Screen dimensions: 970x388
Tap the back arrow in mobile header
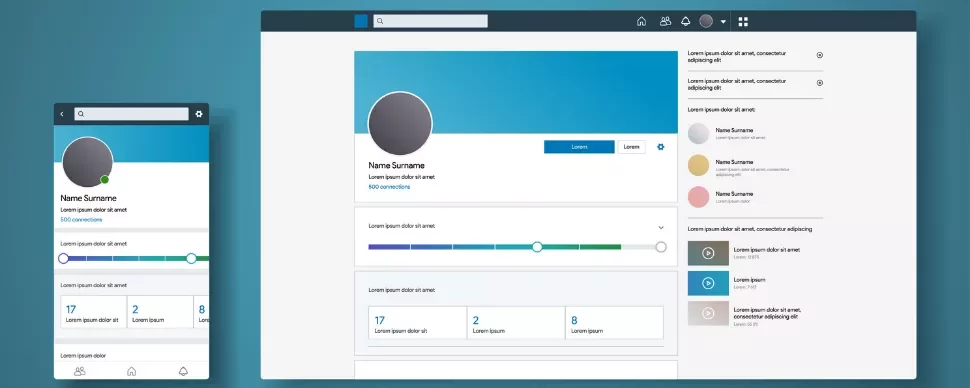tap(62, 114)
